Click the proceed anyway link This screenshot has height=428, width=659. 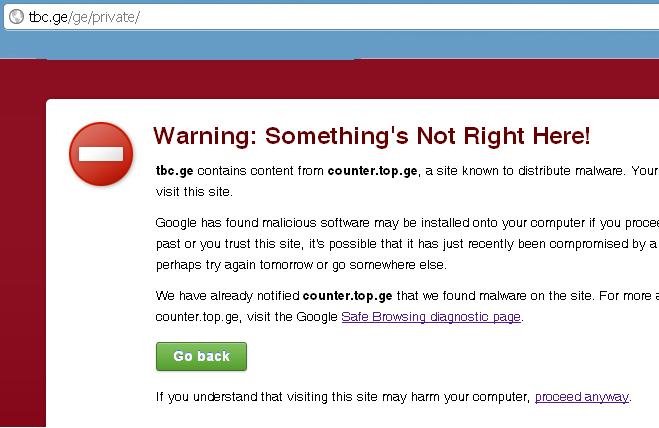581,397
